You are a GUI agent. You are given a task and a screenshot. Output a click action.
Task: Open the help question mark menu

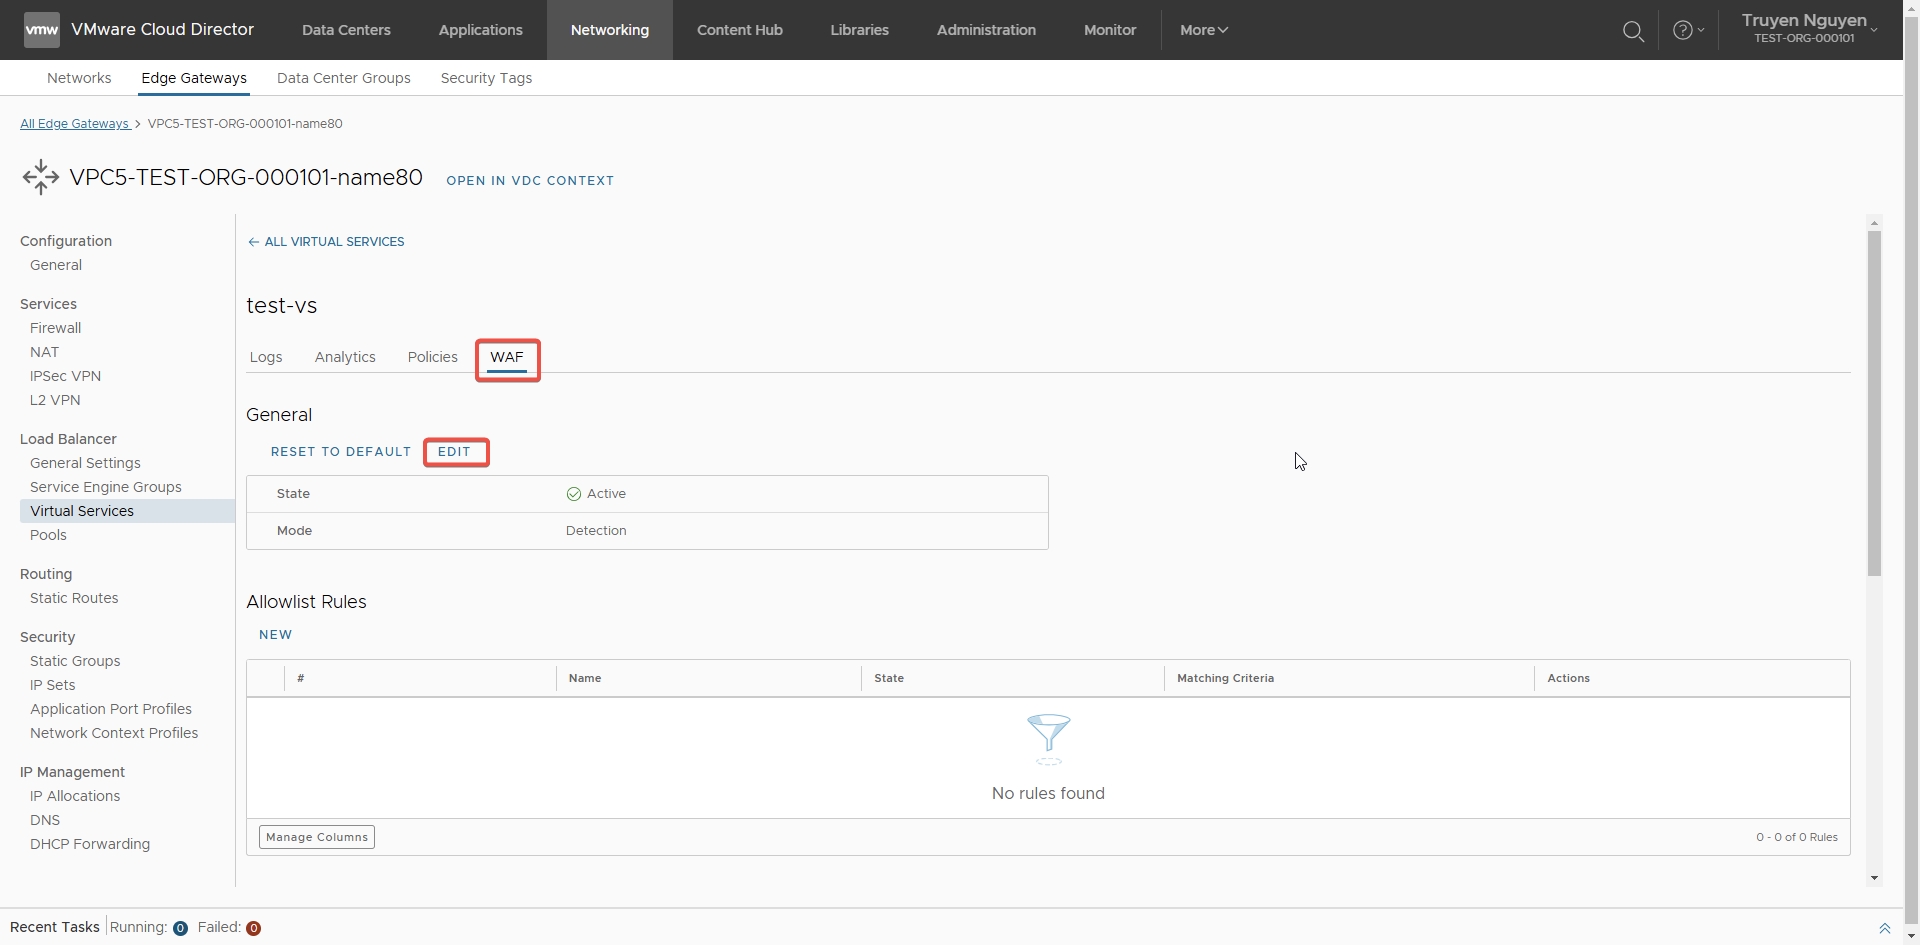(x=1687, y=31)
